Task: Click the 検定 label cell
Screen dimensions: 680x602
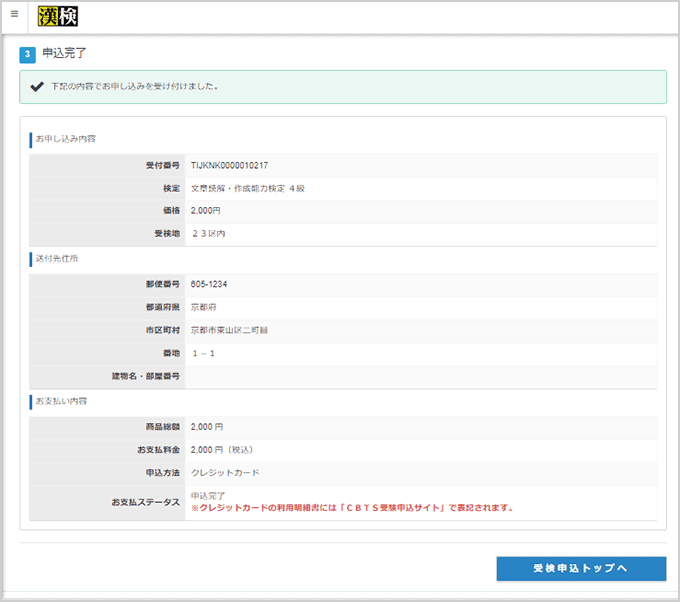Action: click(x=107, y=188)
